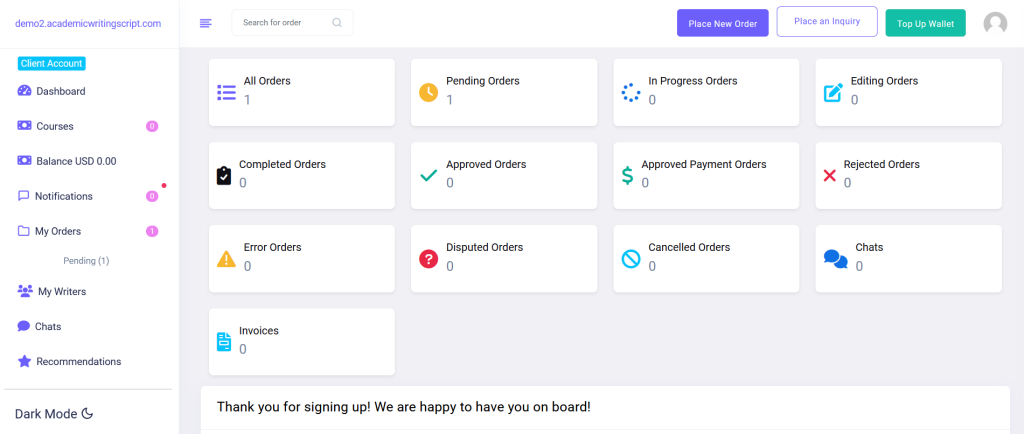Click the hamburger menu icon in header

[206, 23]
